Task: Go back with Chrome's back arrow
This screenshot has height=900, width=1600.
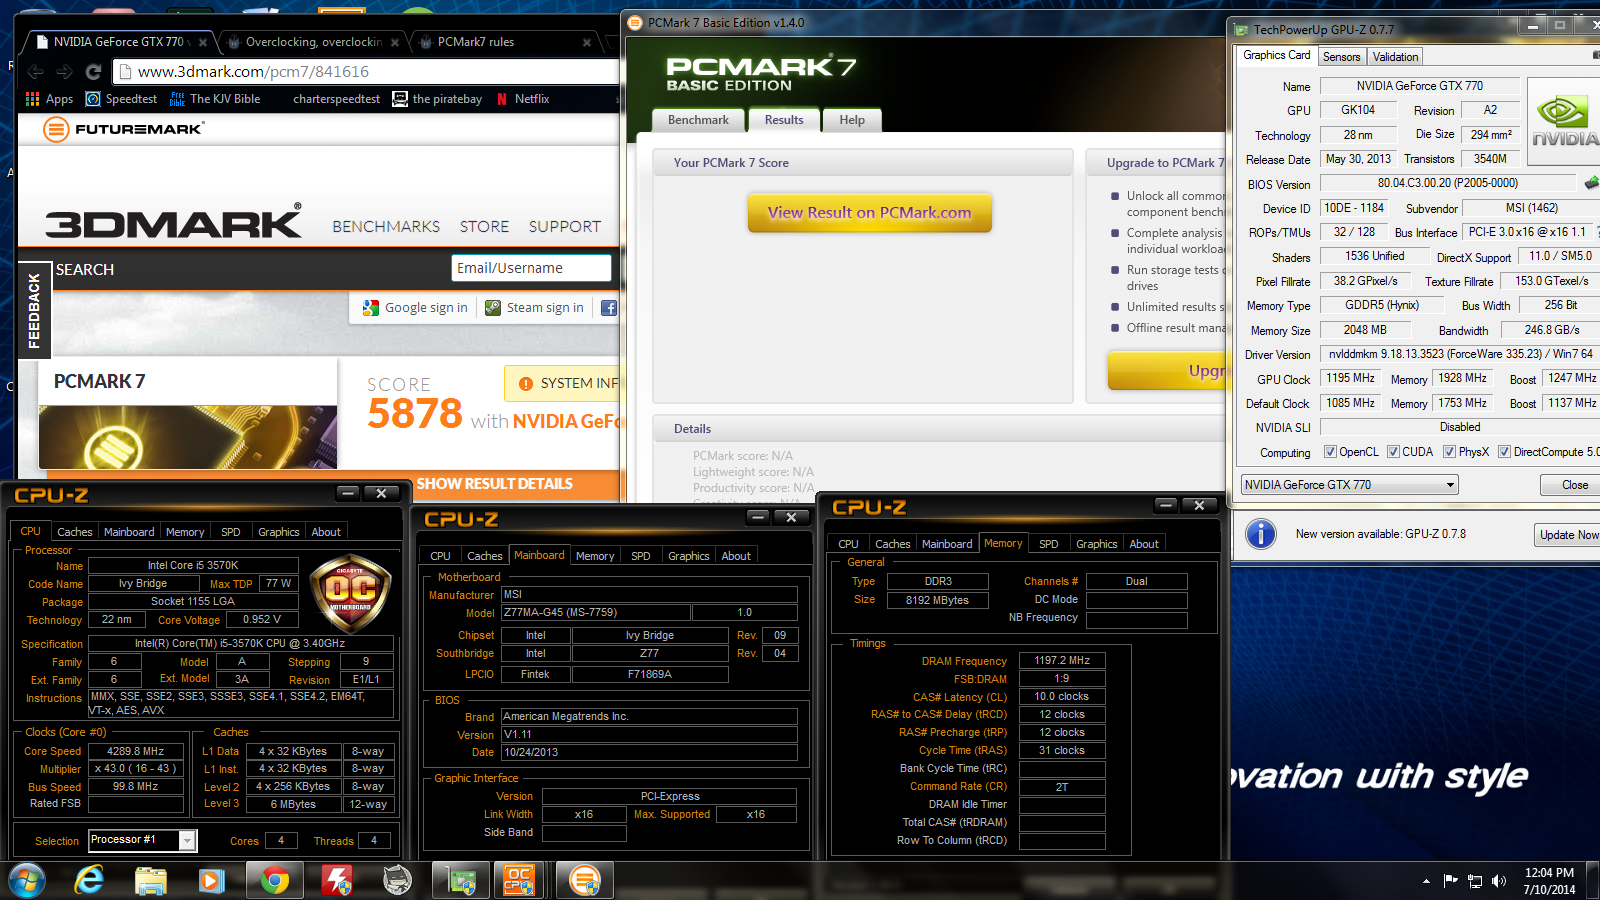Action: pos(35,72)
